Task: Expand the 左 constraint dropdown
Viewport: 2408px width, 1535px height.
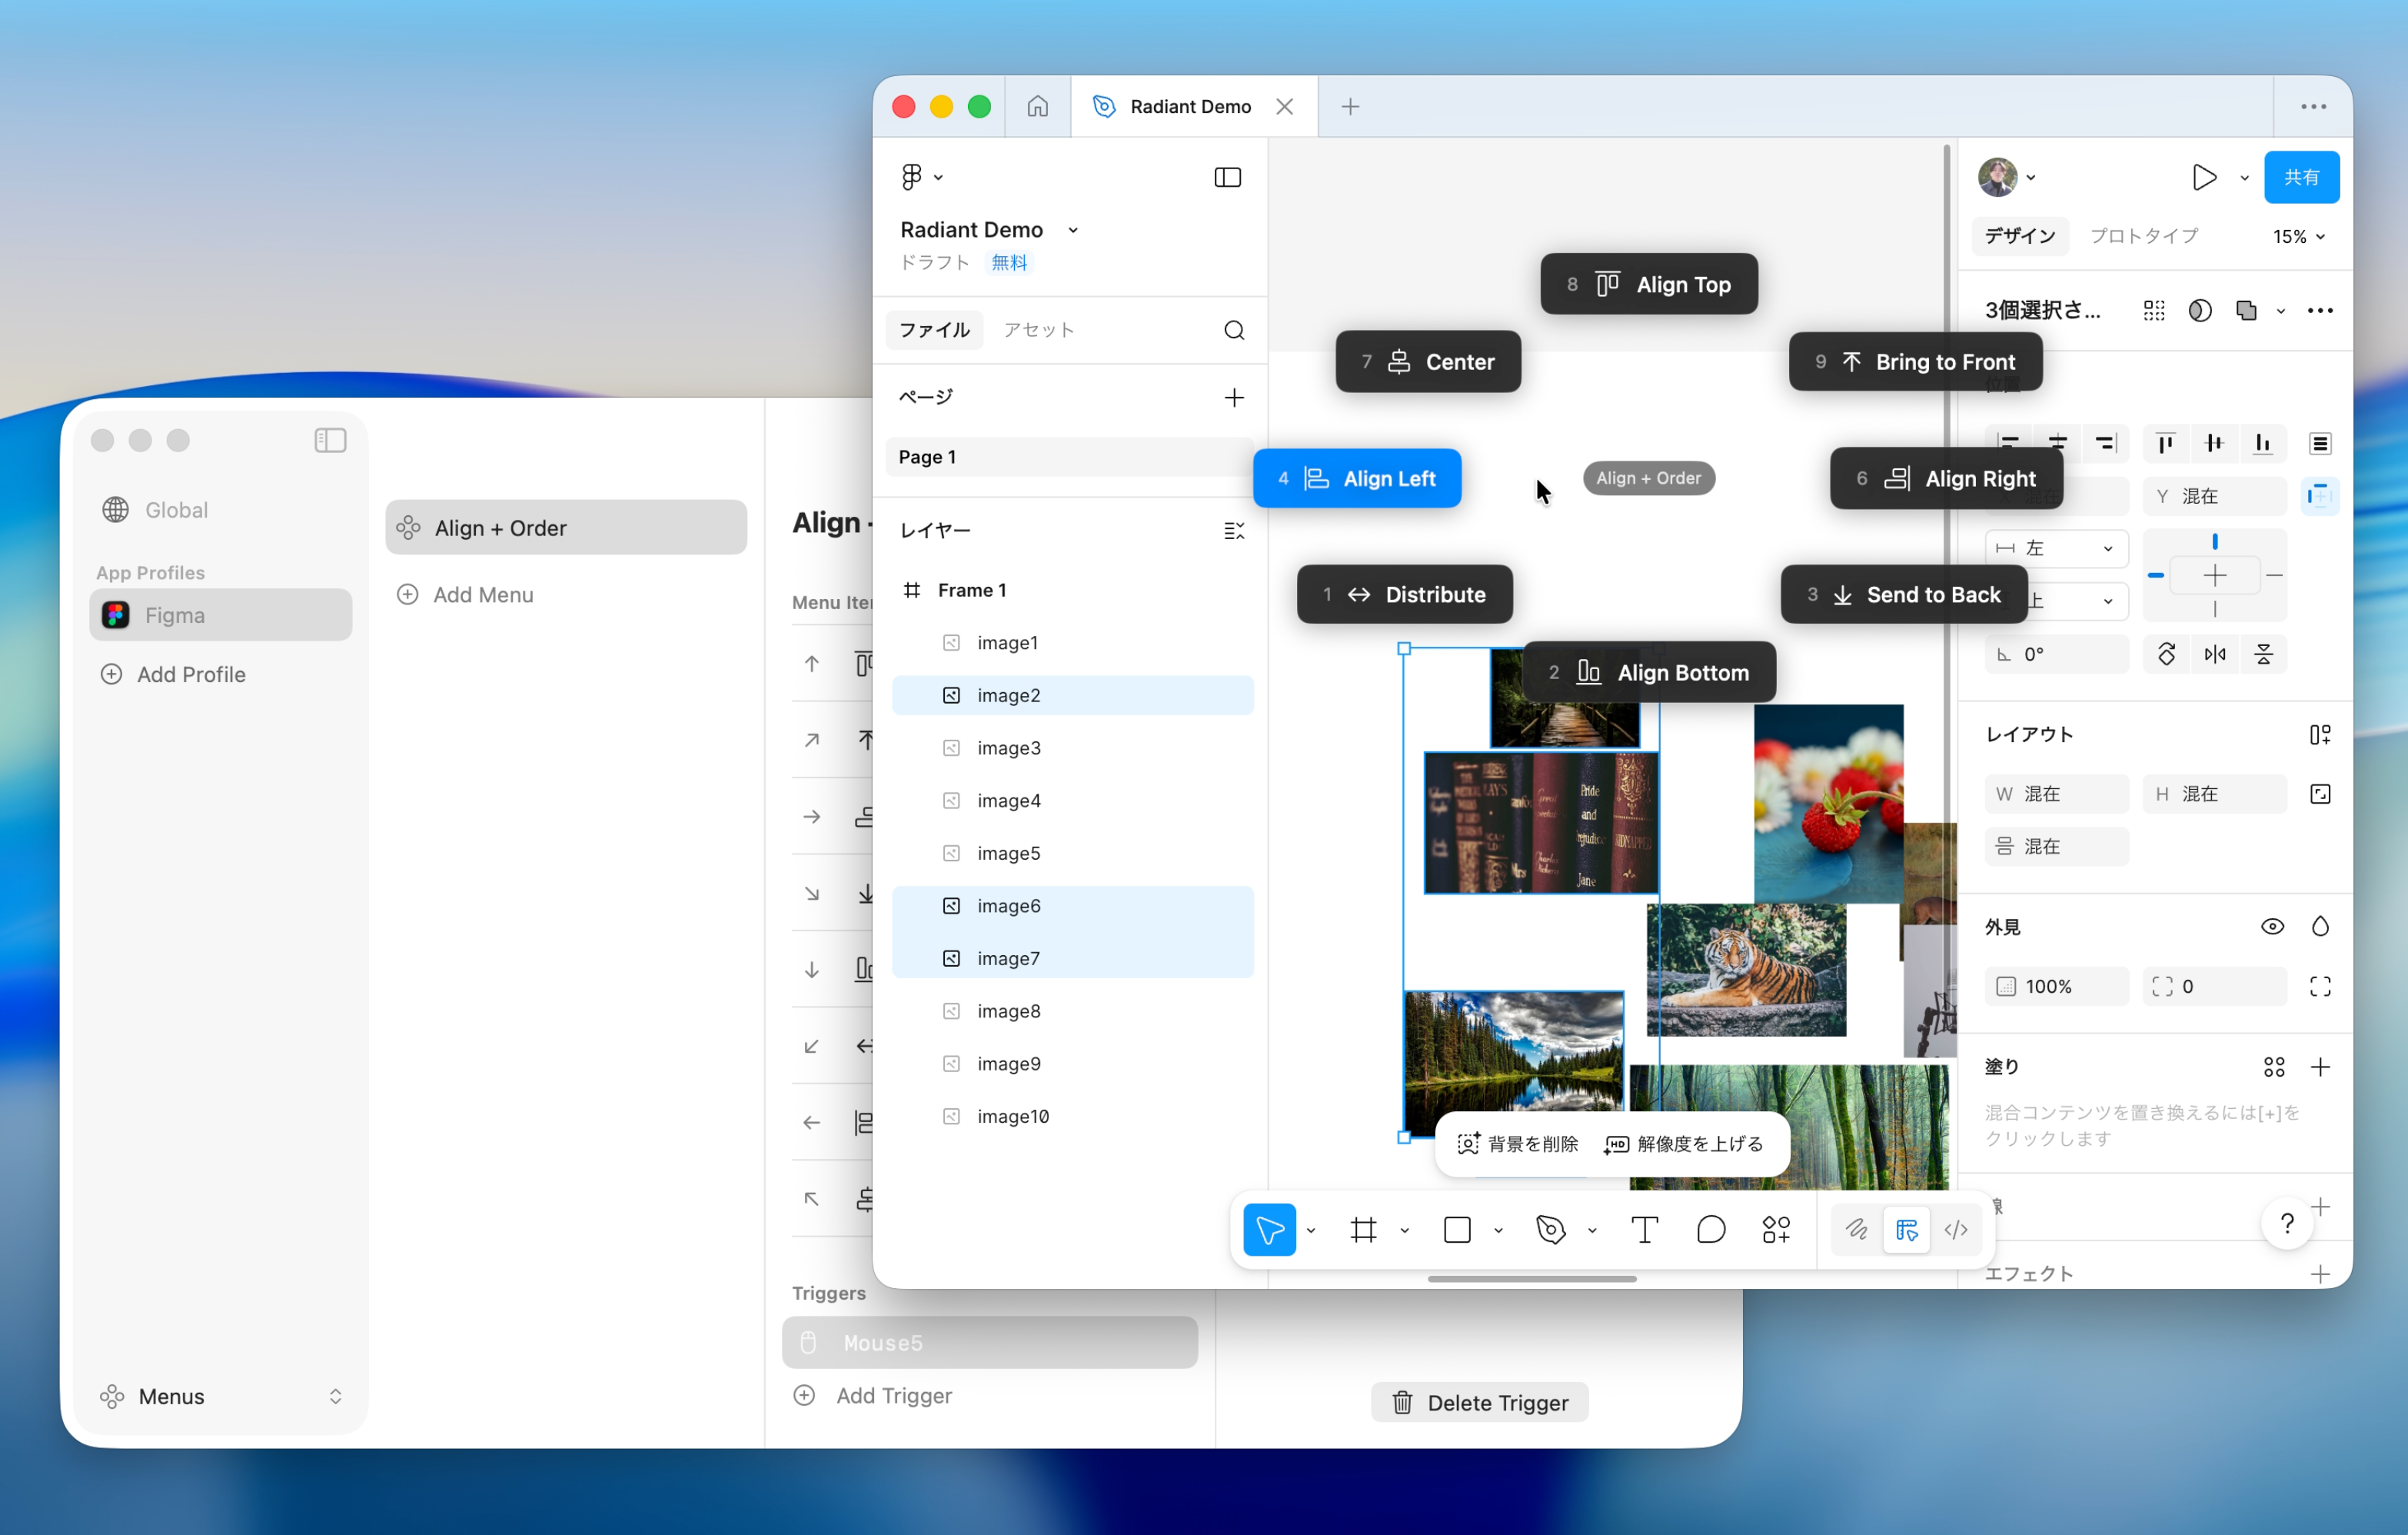Action: click(2108, 548)
